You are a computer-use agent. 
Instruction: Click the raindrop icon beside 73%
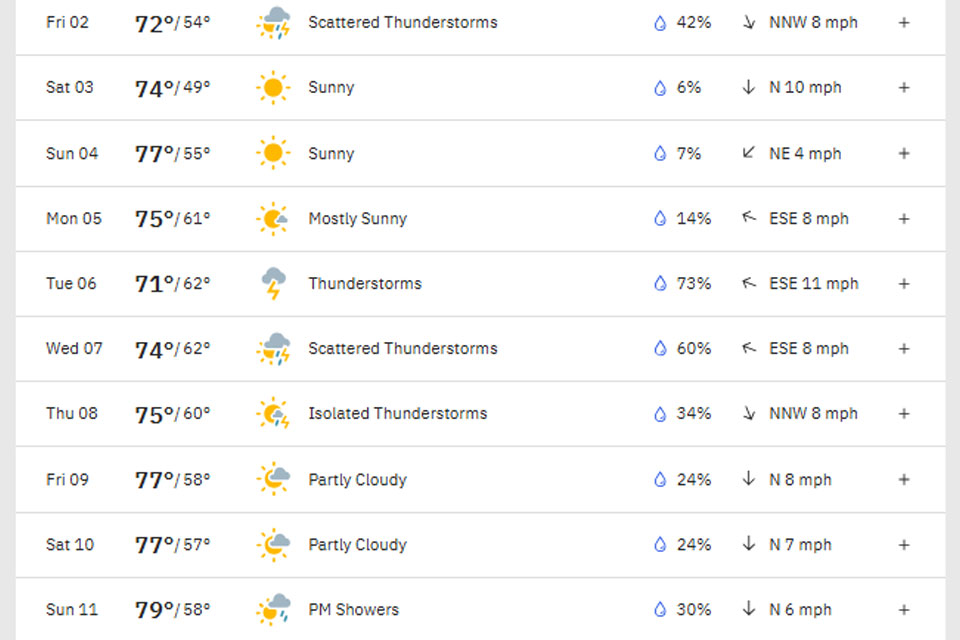pos(660,284)
